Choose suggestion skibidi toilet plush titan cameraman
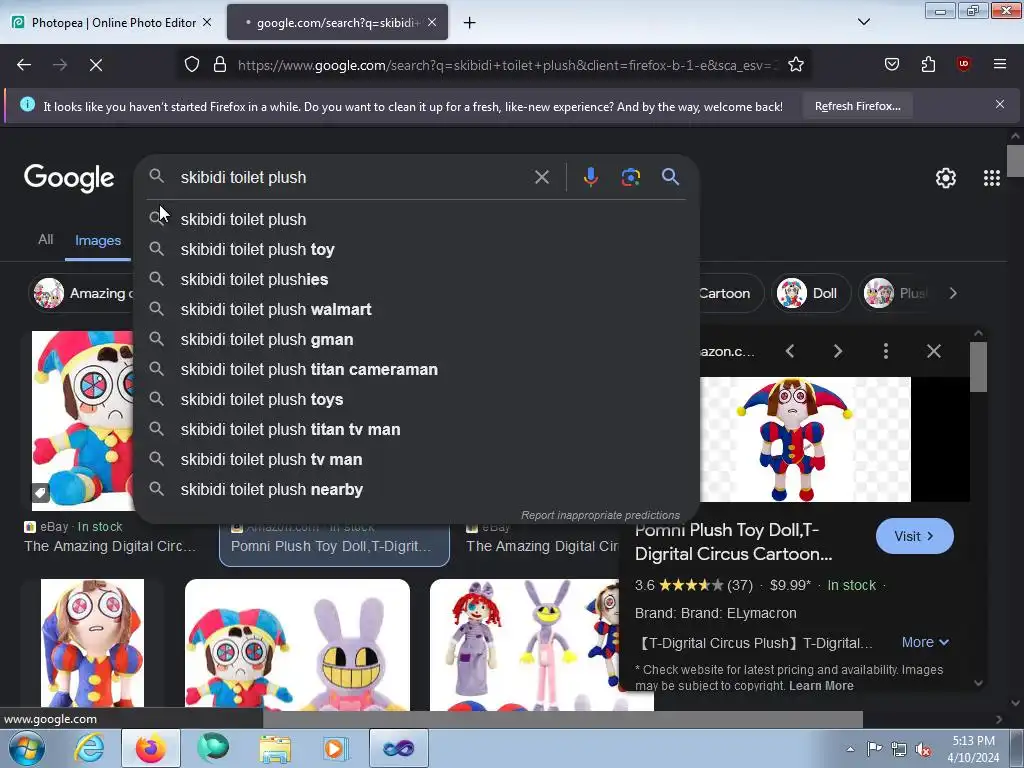1024x768 pixels. pos(415,370)
